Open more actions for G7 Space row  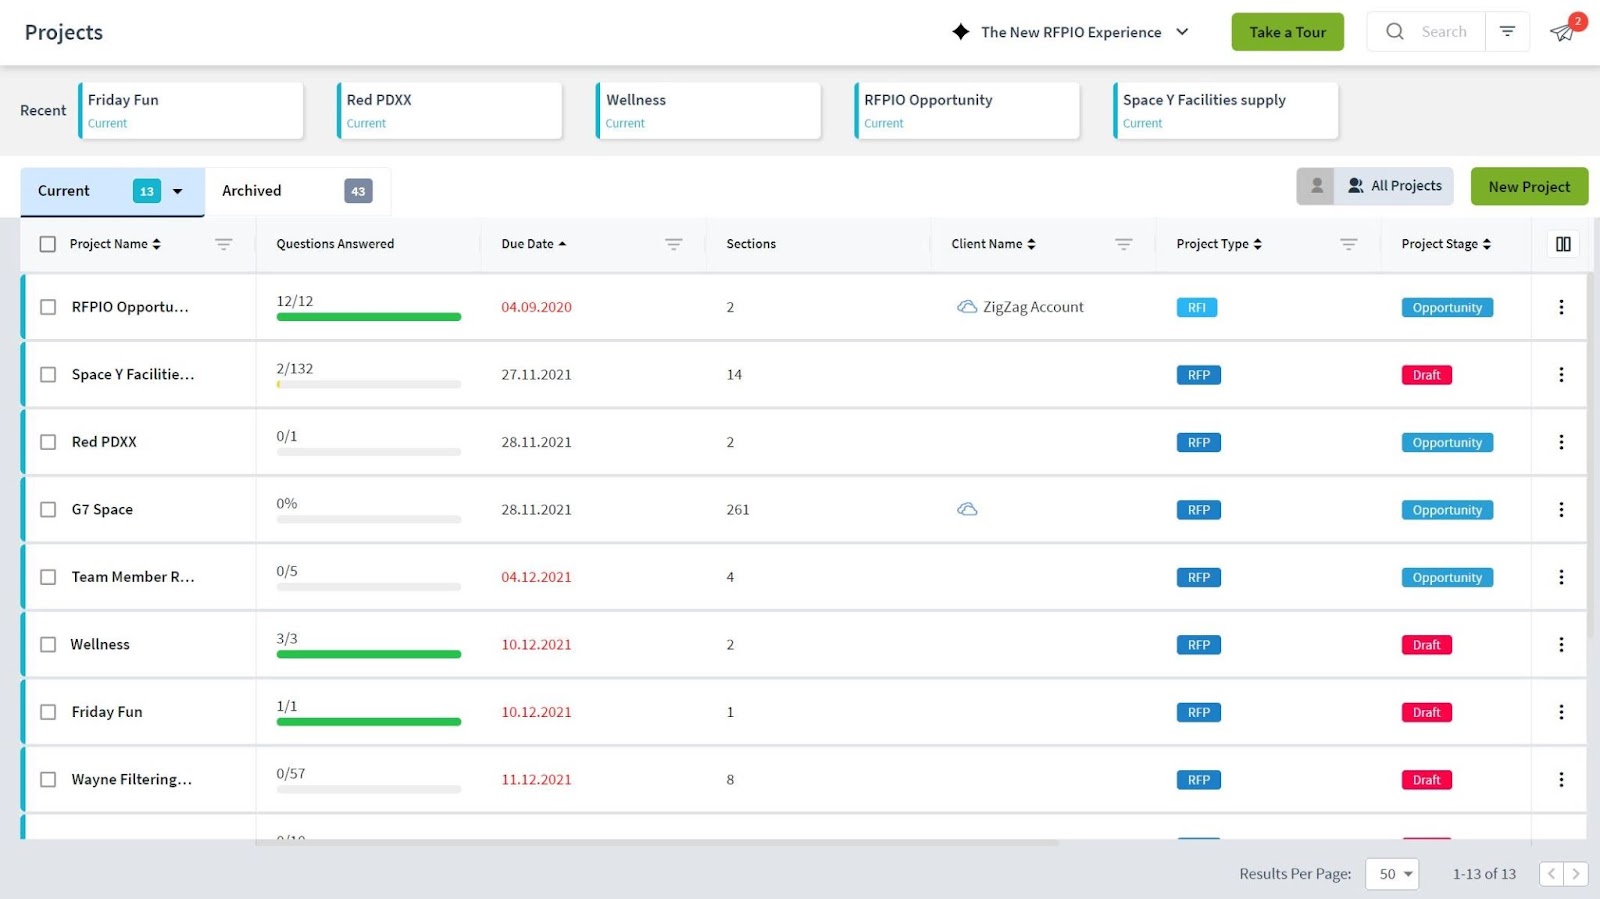(1561, 509)
